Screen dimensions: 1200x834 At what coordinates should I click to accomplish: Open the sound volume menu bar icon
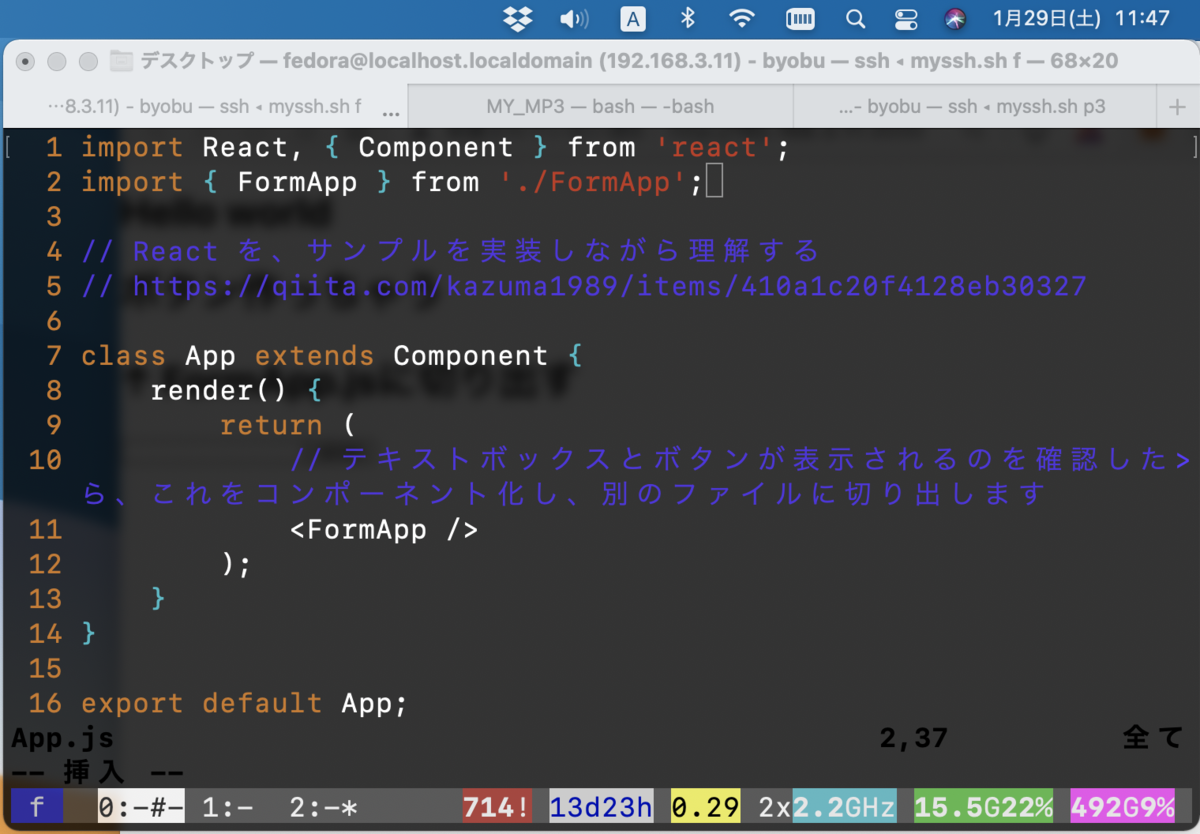[574, 18]
